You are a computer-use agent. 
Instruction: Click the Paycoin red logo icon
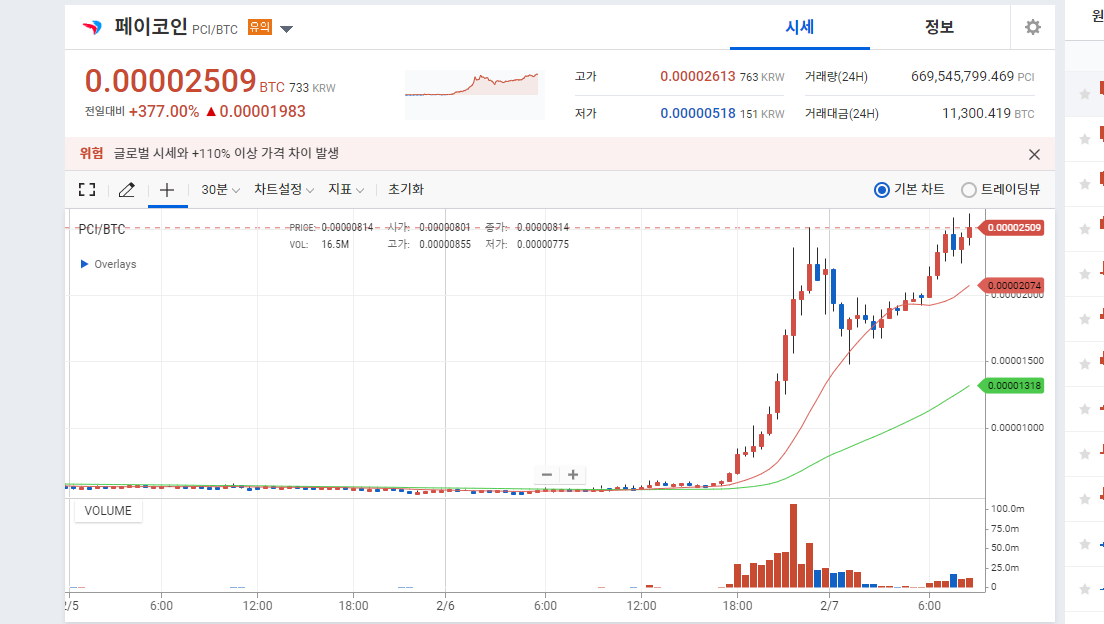(x=92, y=27)
